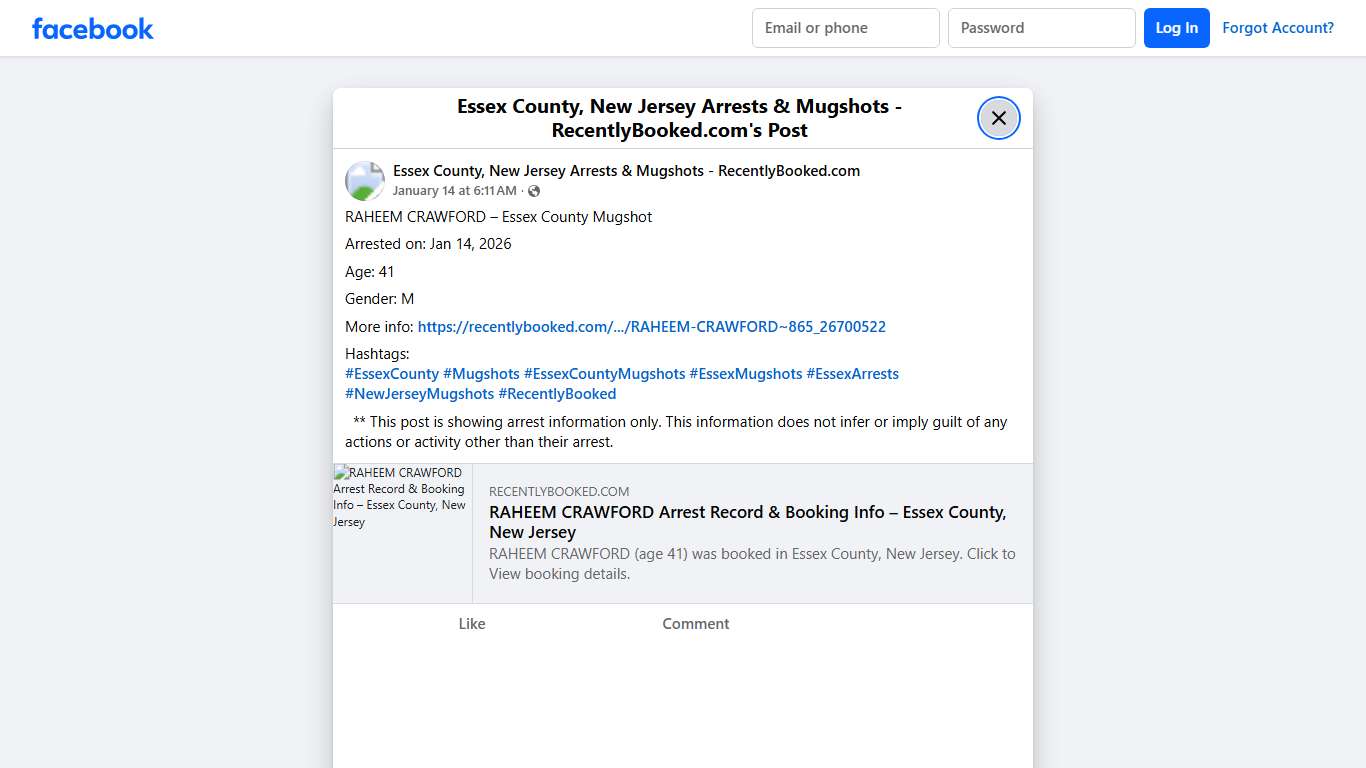This screenshot has width=1366, height=768.
Task: Click the public globe privacy icon
Action: [x=534, y=191]
